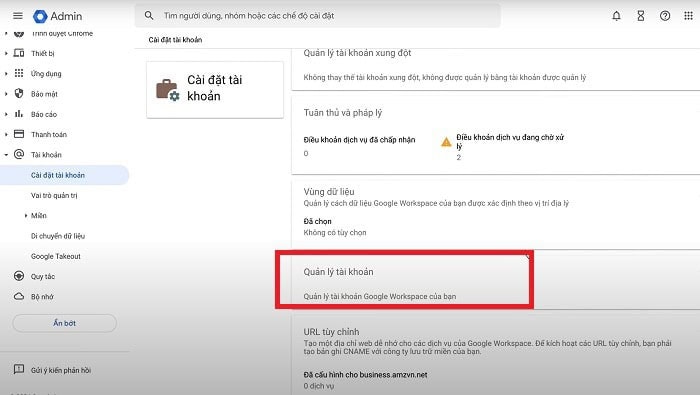Viewport: 700px width, 395px height.
Task: Click the 0 dịch vụ value
Action: point(318,386)
